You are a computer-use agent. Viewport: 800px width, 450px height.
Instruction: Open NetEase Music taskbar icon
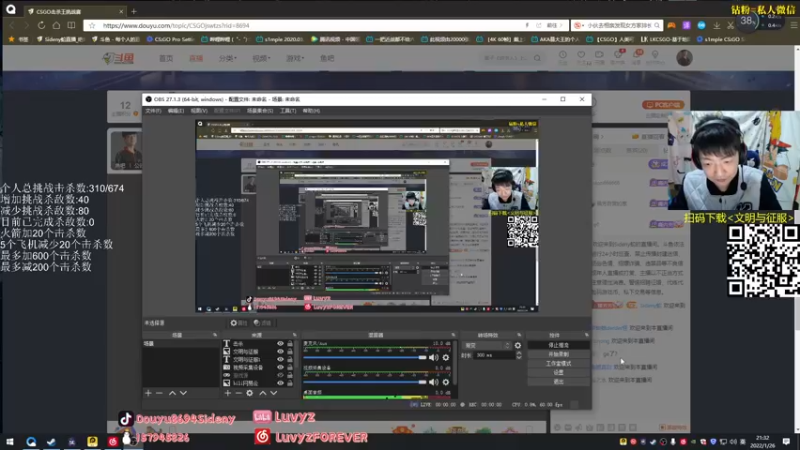[x=112, y=442]
